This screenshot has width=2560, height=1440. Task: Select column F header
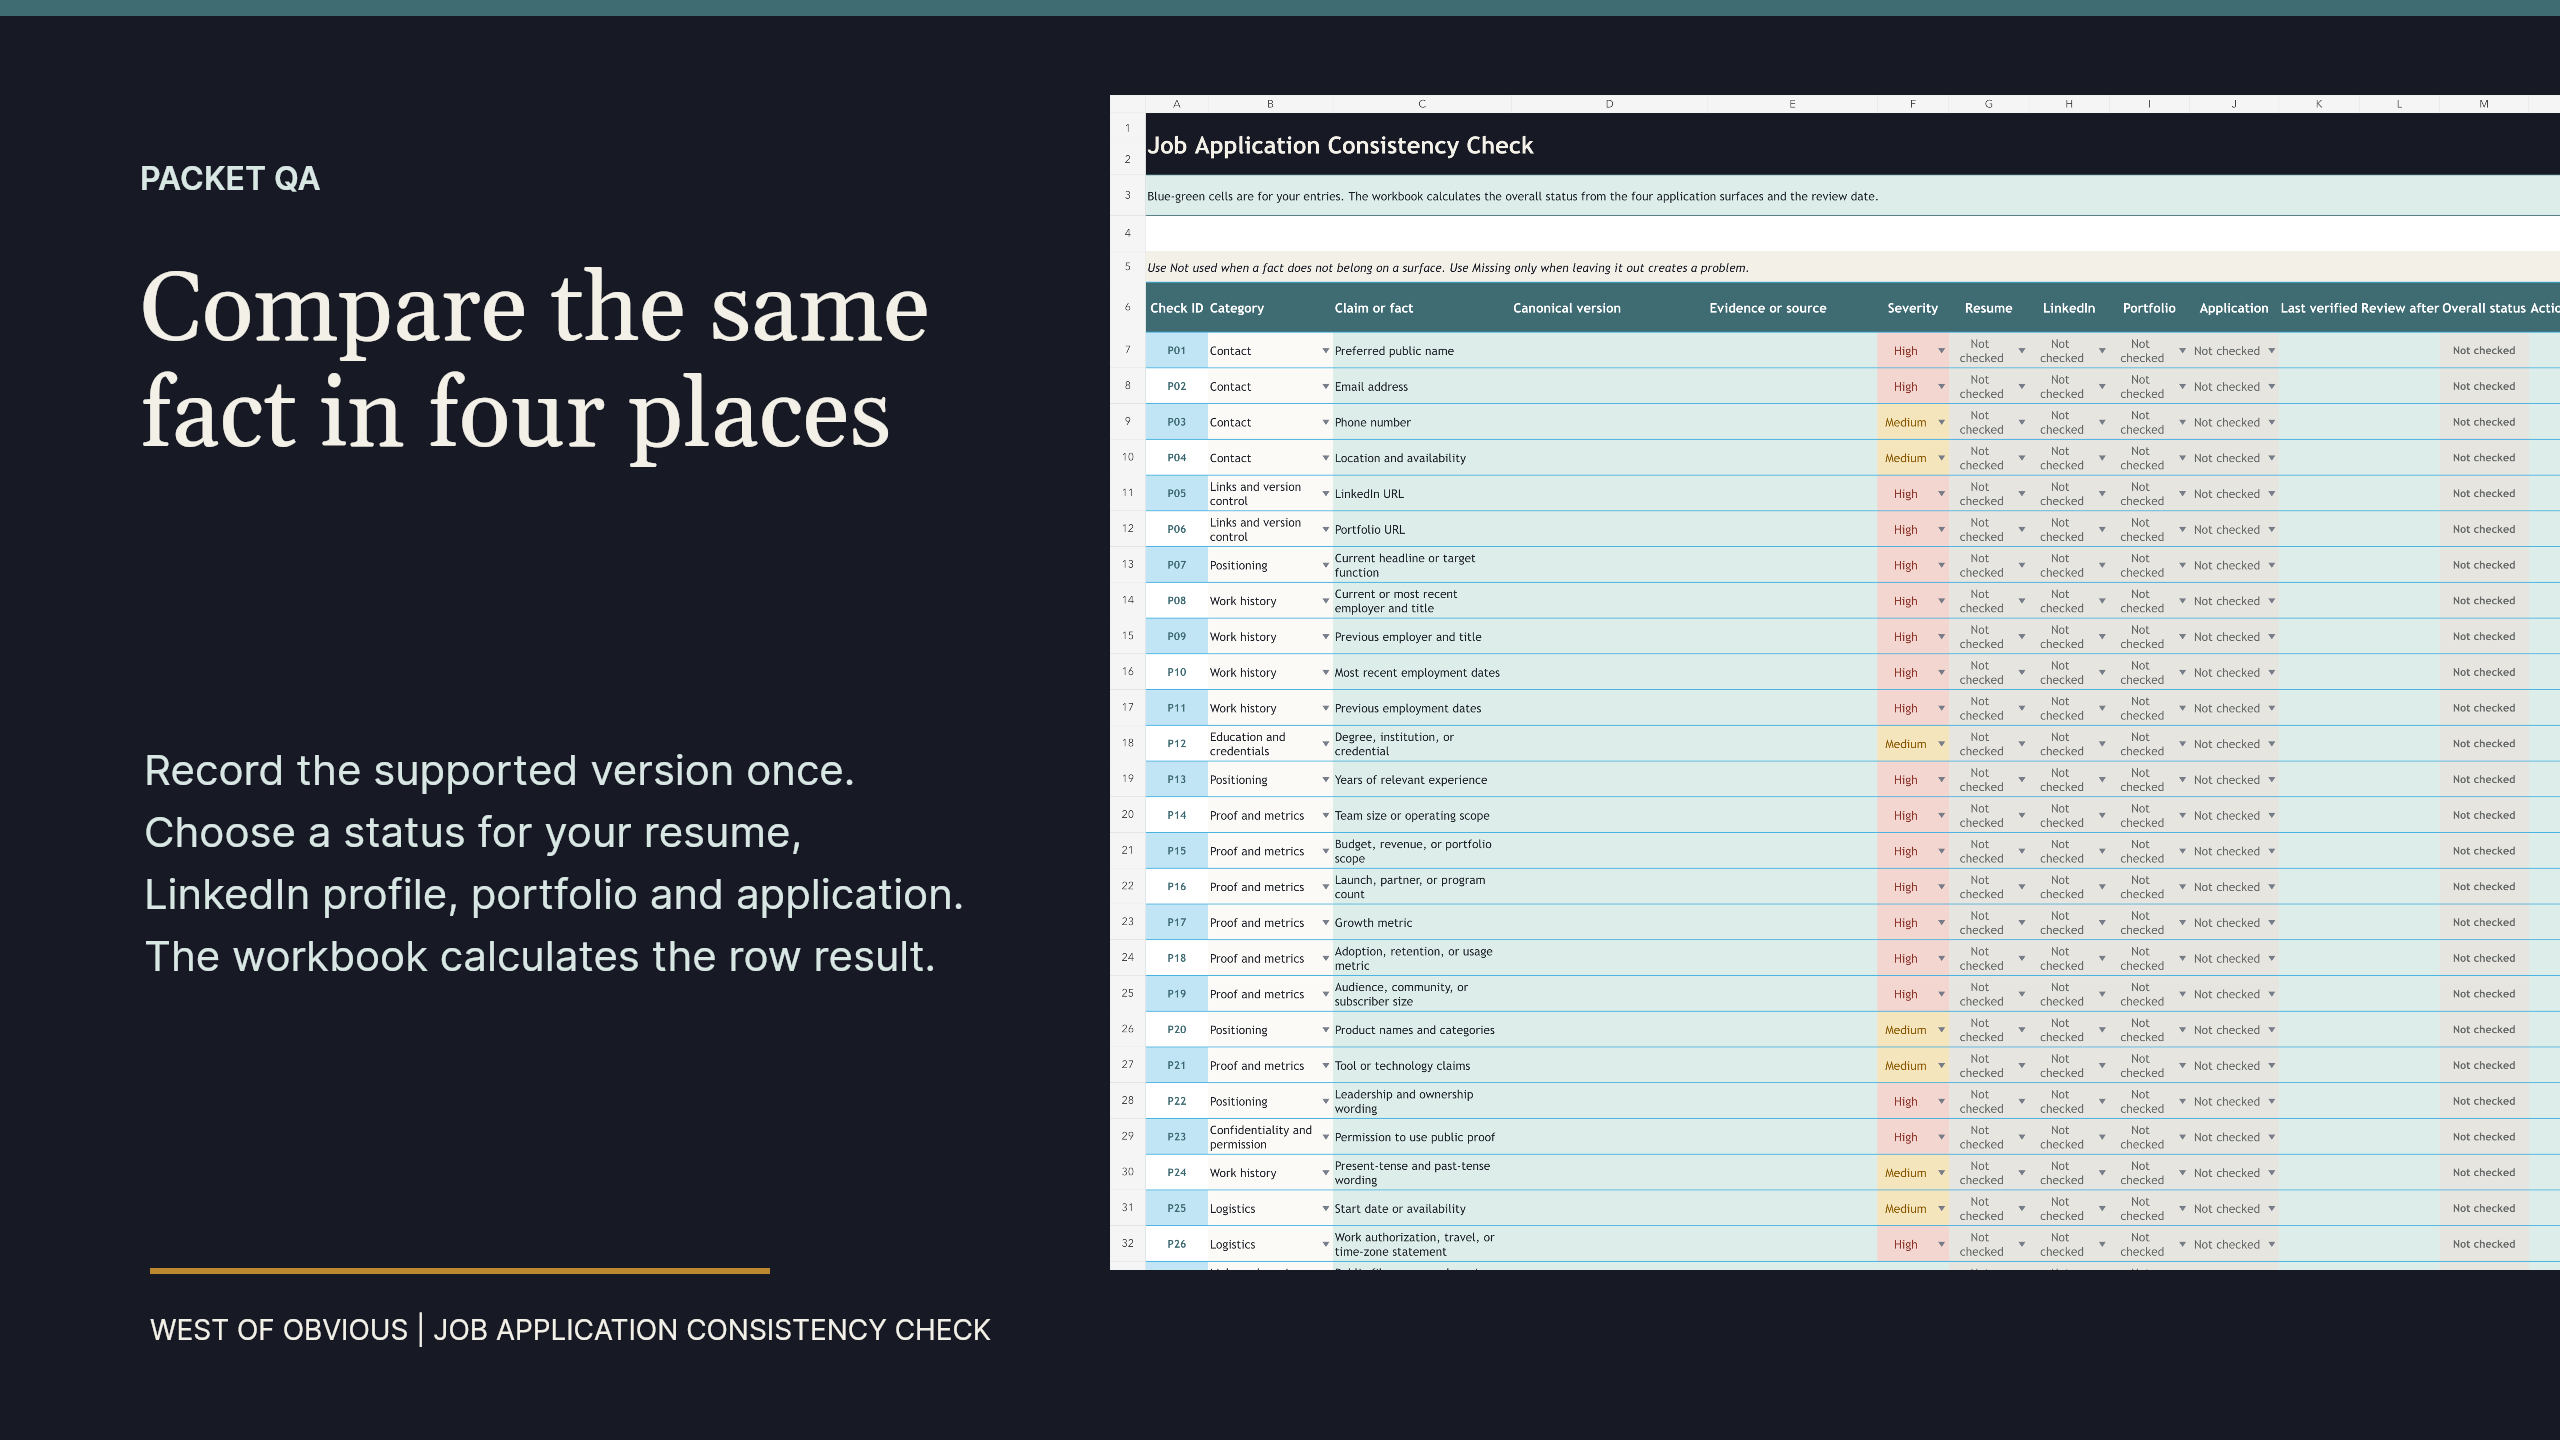tap(1912, 104)
